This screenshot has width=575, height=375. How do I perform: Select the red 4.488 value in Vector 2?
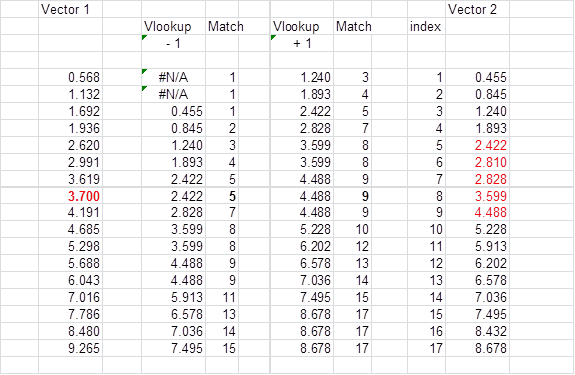(x=477, y=212)
